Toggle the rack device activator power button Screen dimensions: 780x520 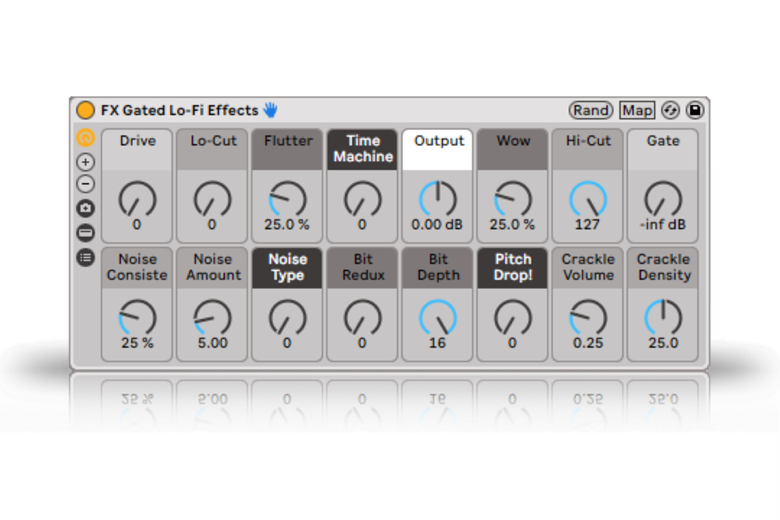point(86,110)
